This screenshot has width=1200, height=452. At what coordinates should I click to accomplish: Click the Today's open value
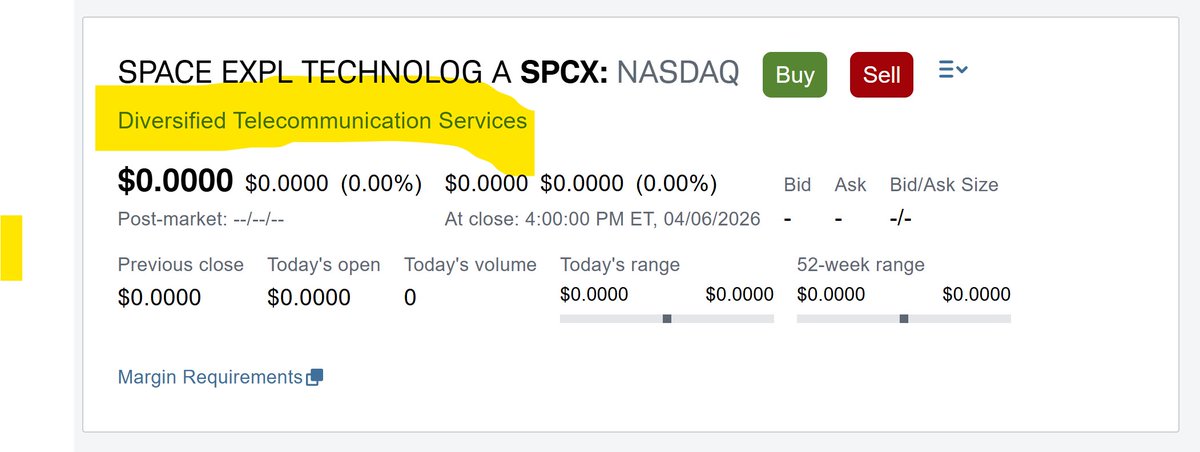pos(309,297)
